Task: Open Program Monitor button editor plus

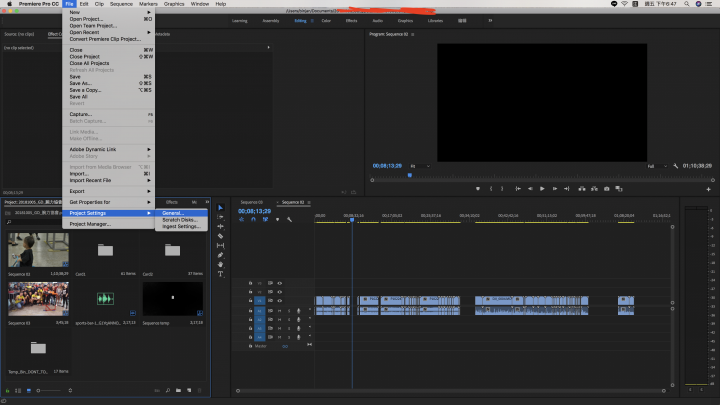Action: 709,189
